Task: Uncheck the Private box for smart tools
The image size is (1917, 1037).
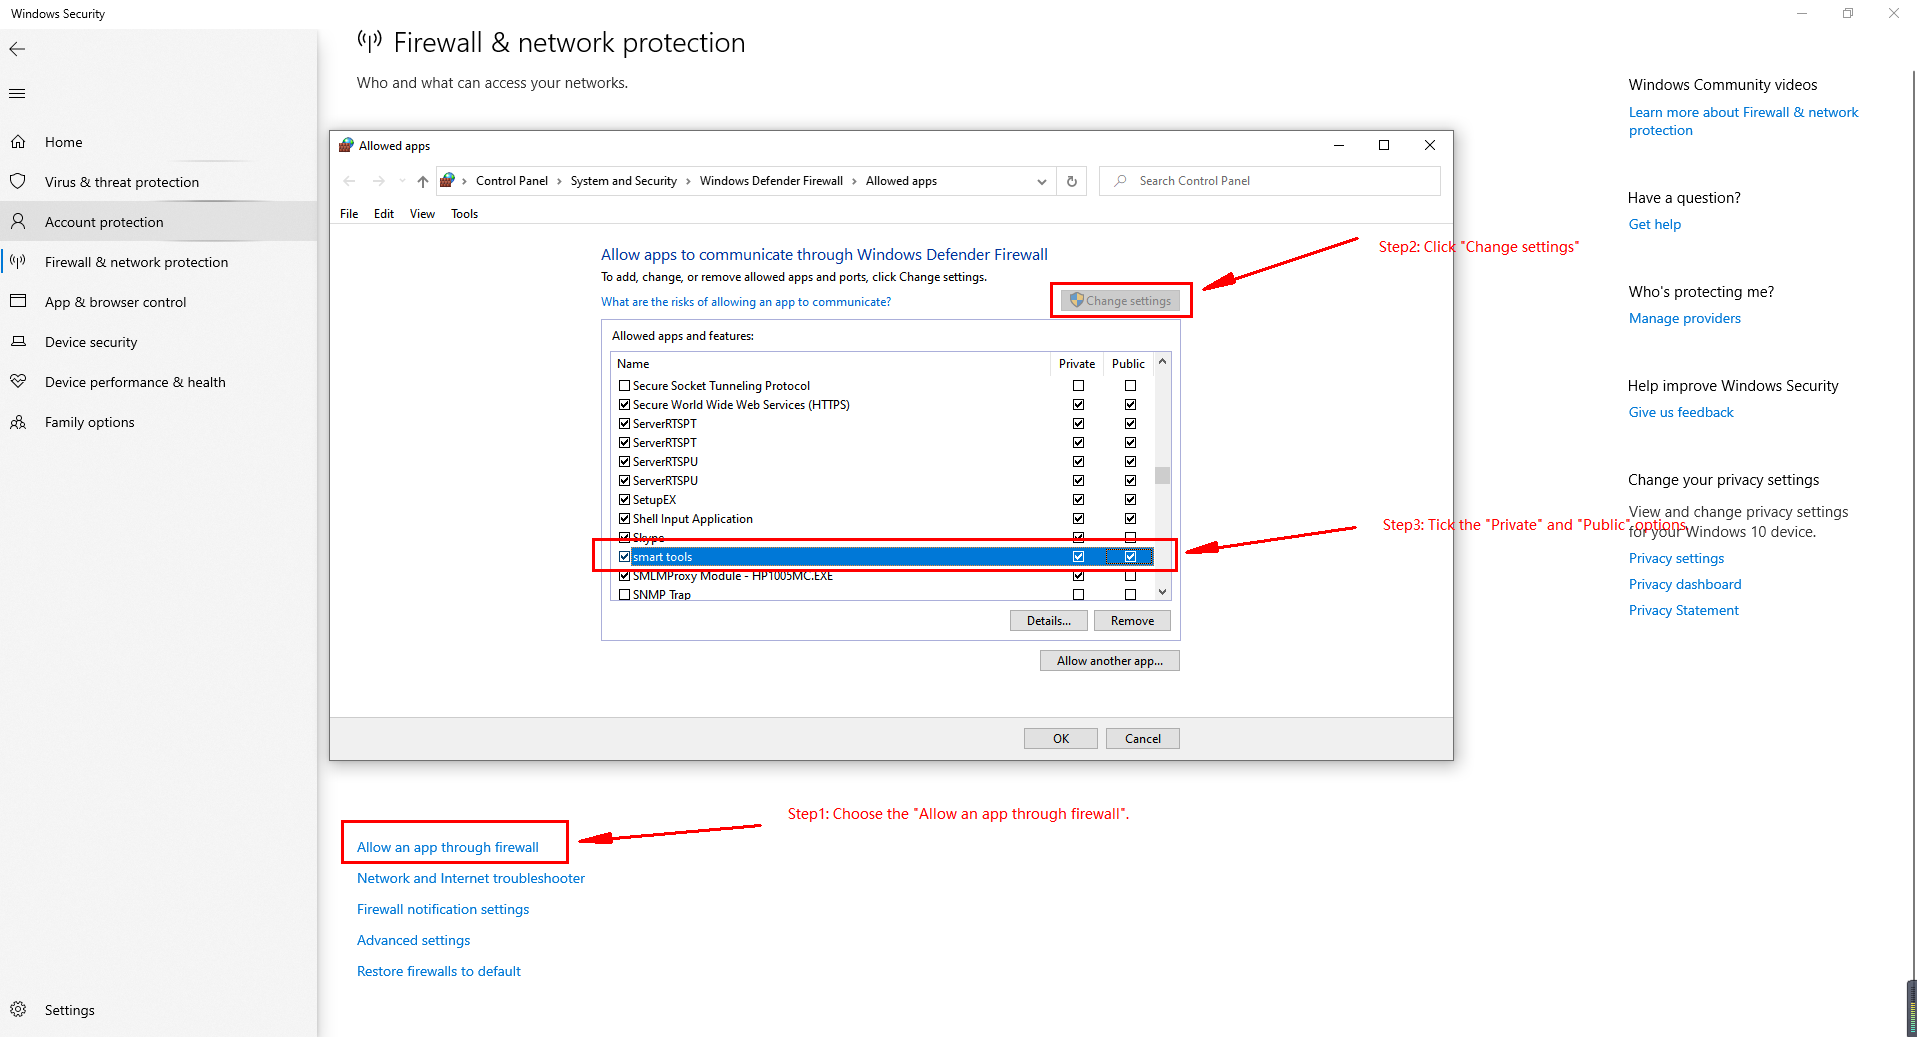Action: 1078,556
